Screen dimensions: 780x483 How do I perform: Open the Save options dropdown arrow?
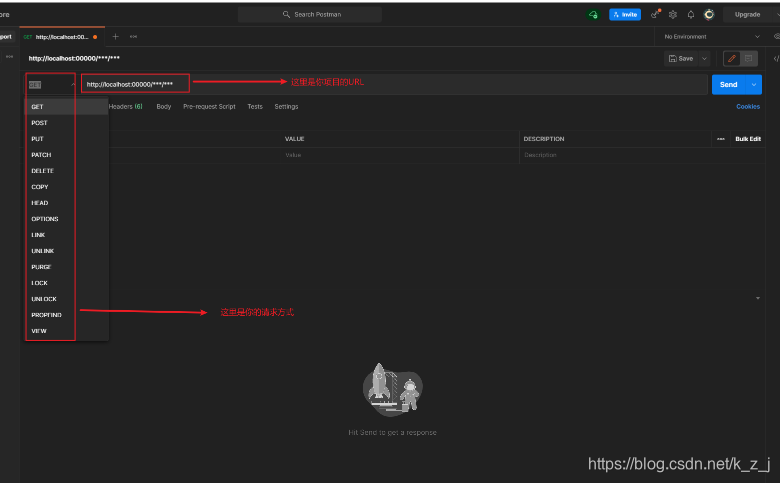point(704,58)
